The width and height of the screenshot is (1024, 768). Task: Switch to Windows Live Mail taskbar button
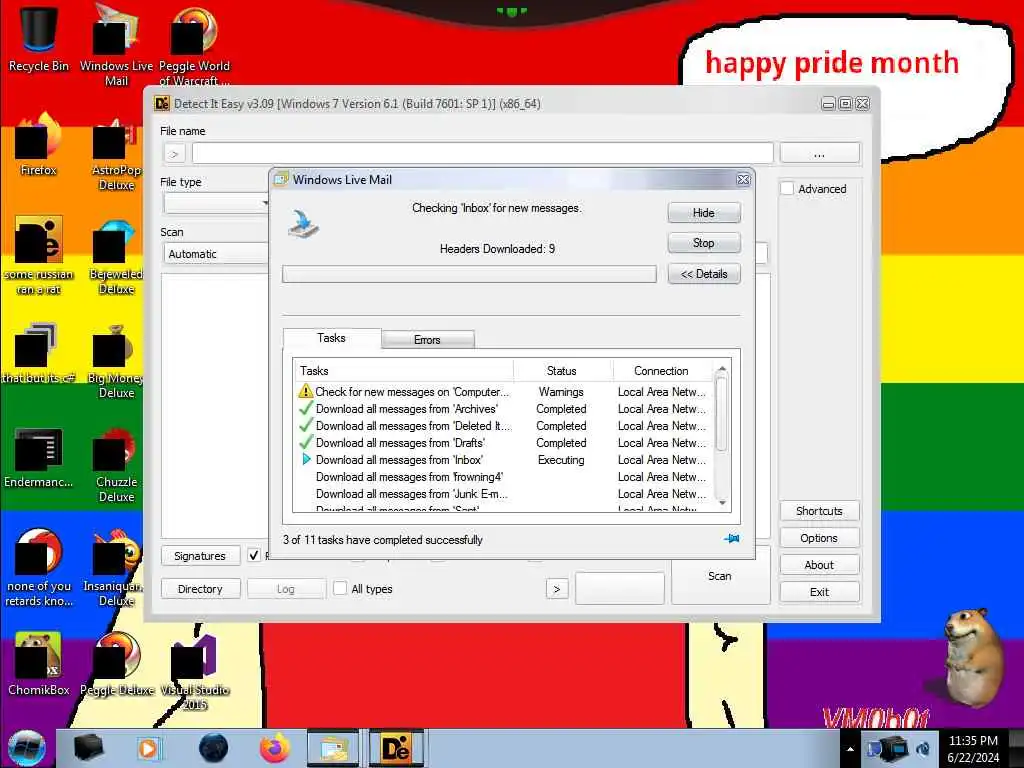tap(334, 748)
